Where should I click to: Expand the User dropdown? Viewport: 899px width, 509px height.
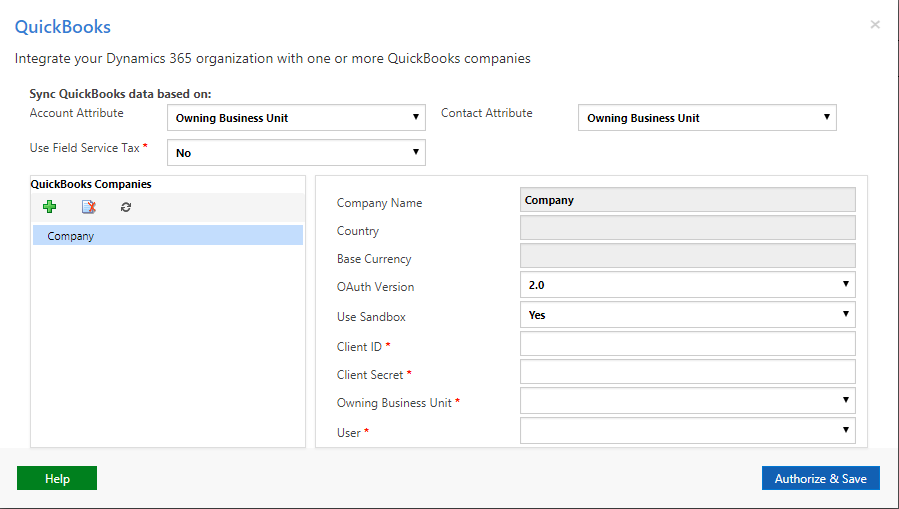pyautogui.click(x=687, y=430)
